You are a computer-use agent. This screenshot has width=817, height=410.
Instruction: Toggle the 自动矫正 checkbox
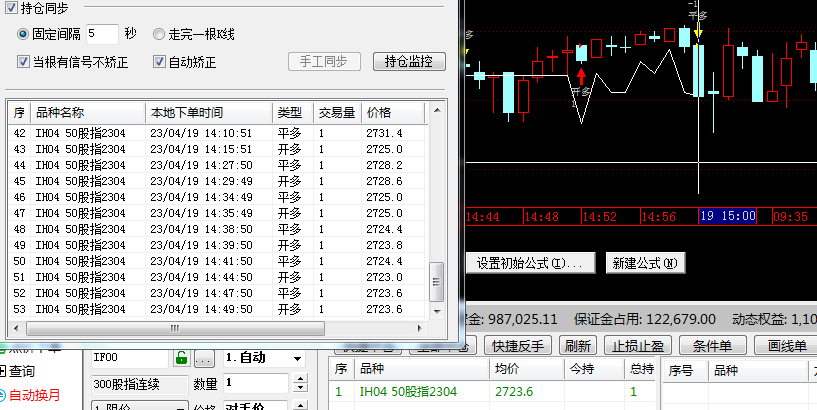(159, 62)
